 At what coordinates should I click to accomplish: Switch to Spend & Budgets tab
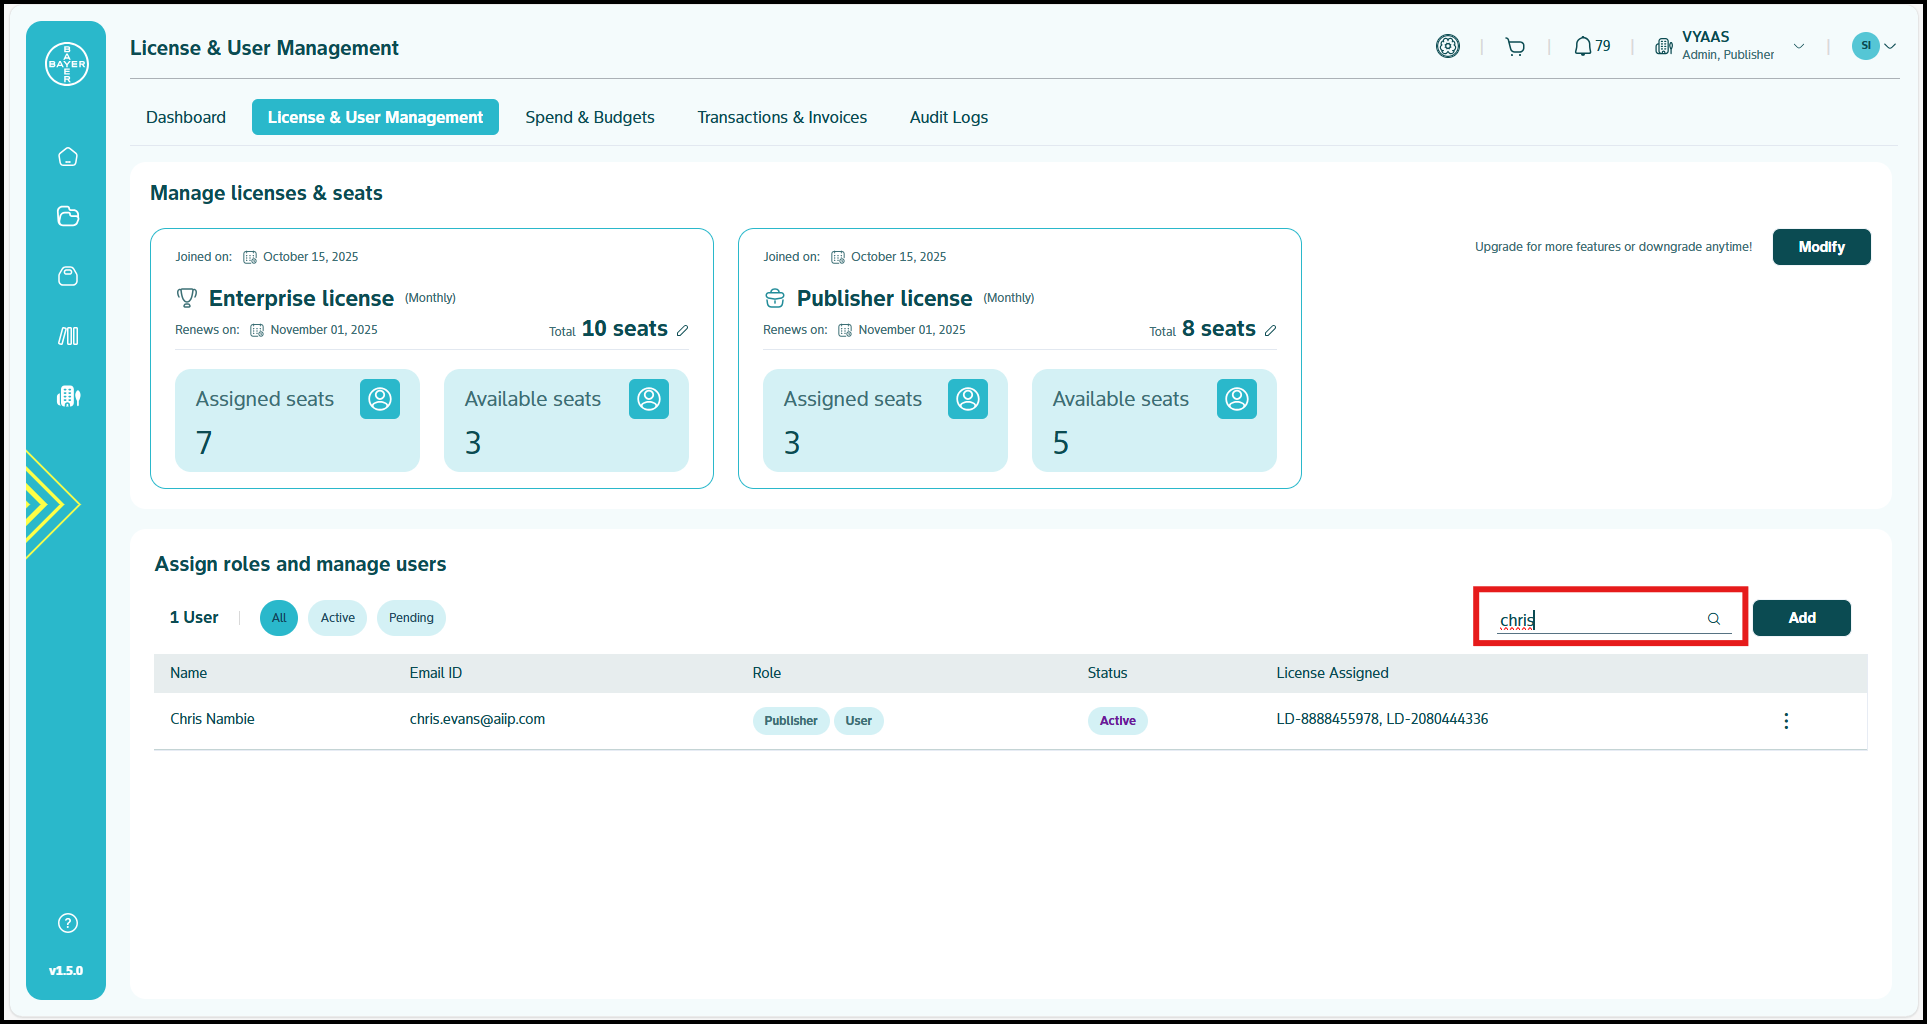[x=590, y=117]
